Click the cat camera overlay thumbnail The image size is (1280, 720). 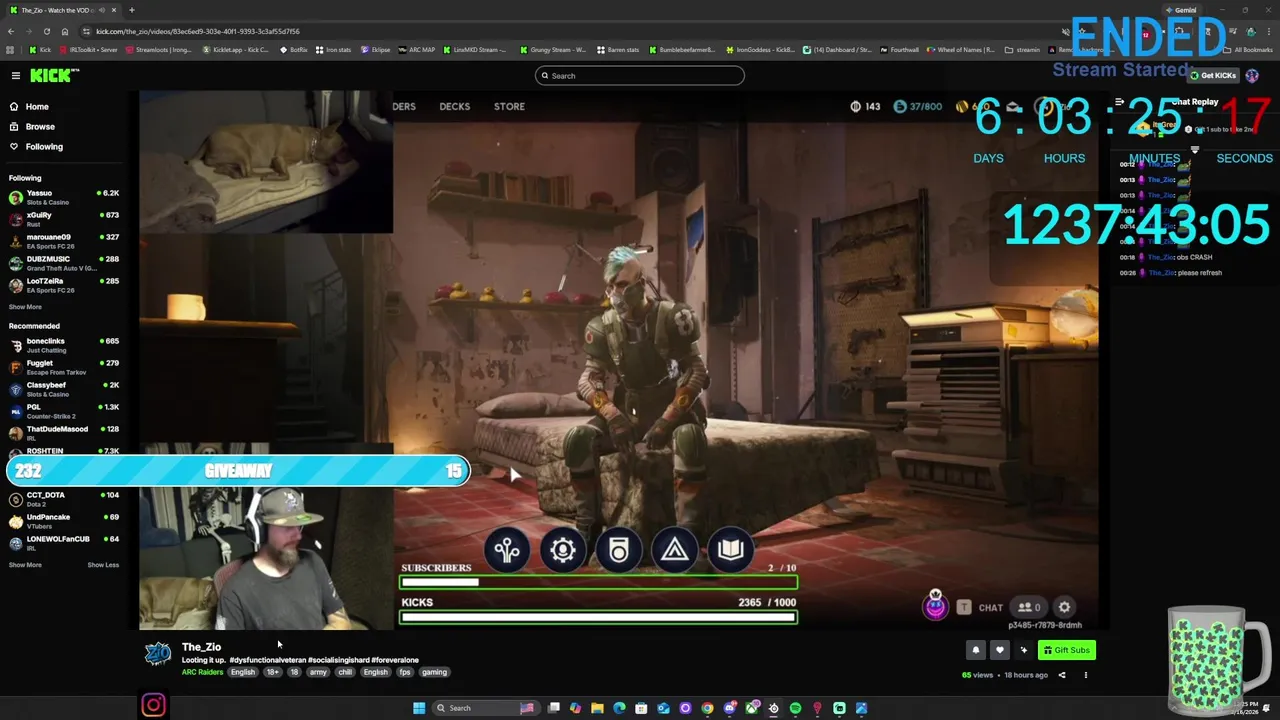tap(266, 162)
